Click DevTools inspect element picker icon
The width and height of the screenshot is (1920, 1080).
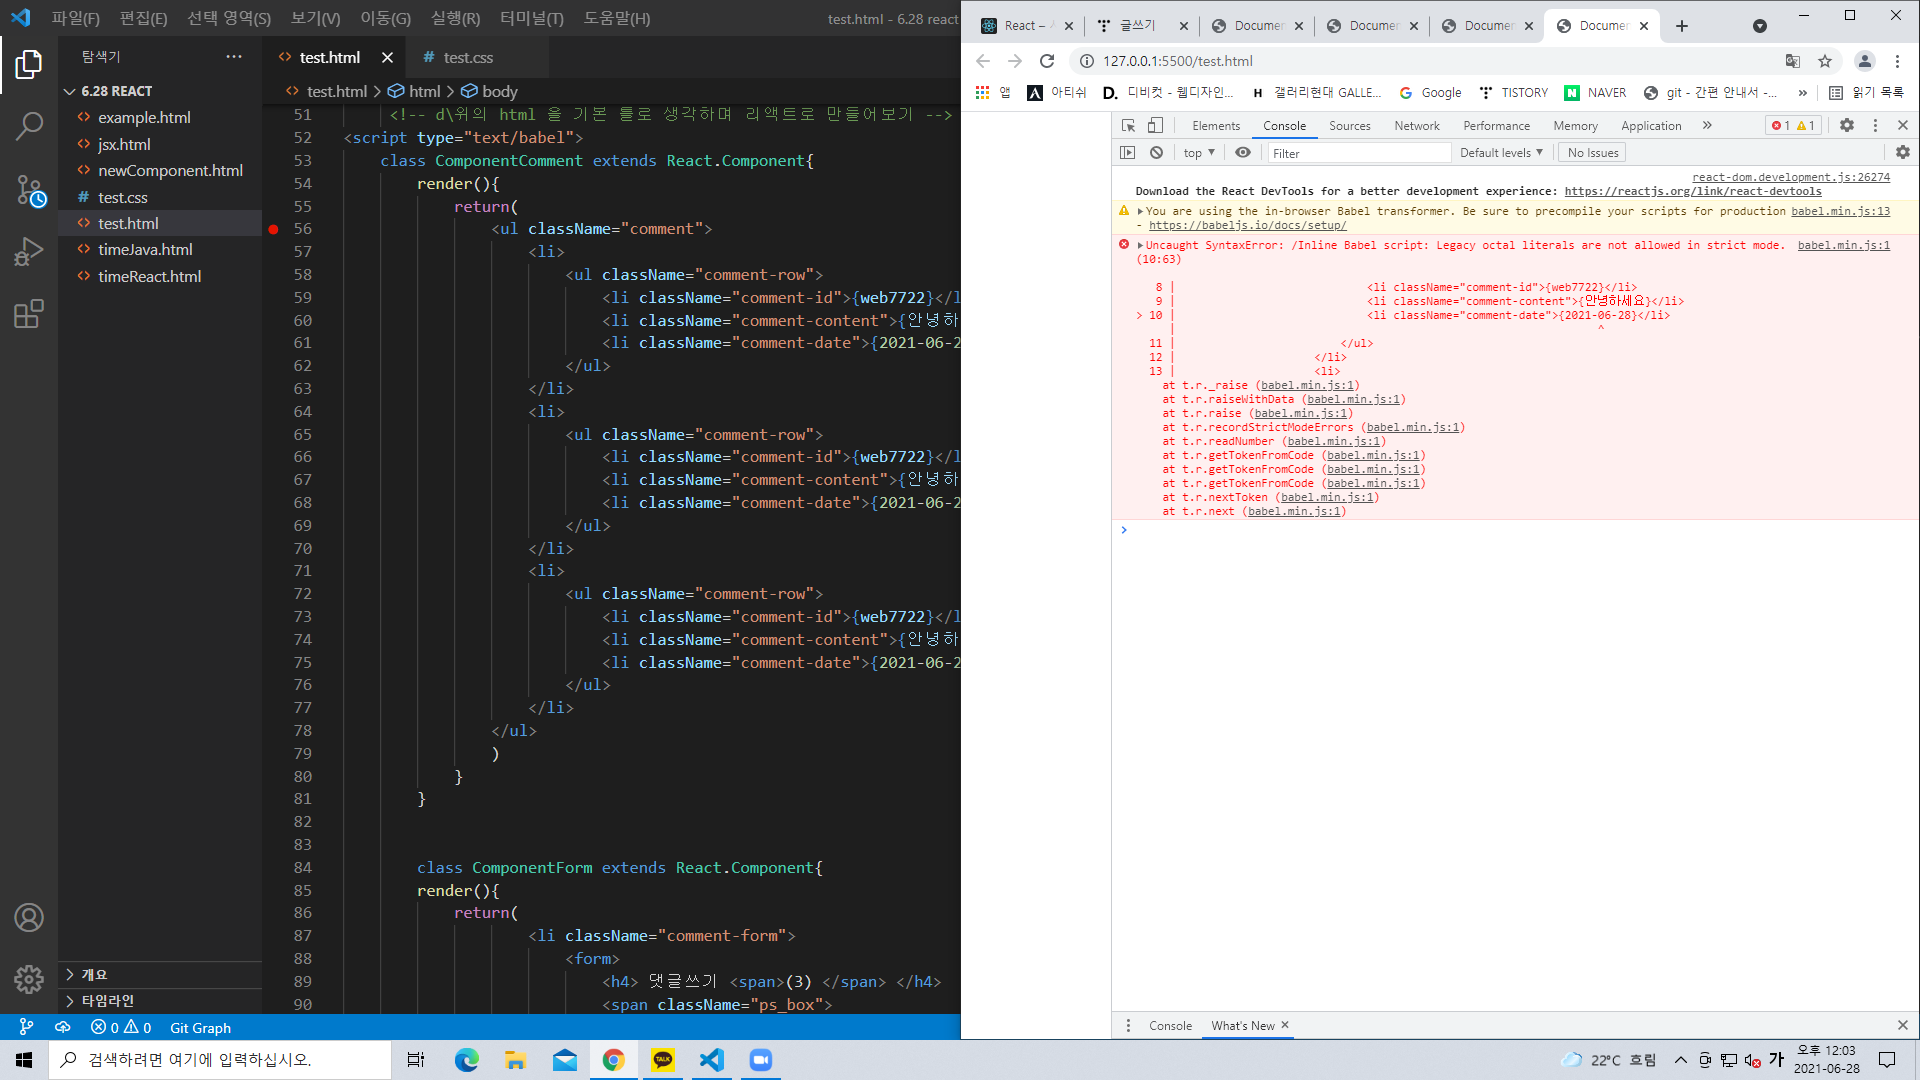pos(1128,125)
